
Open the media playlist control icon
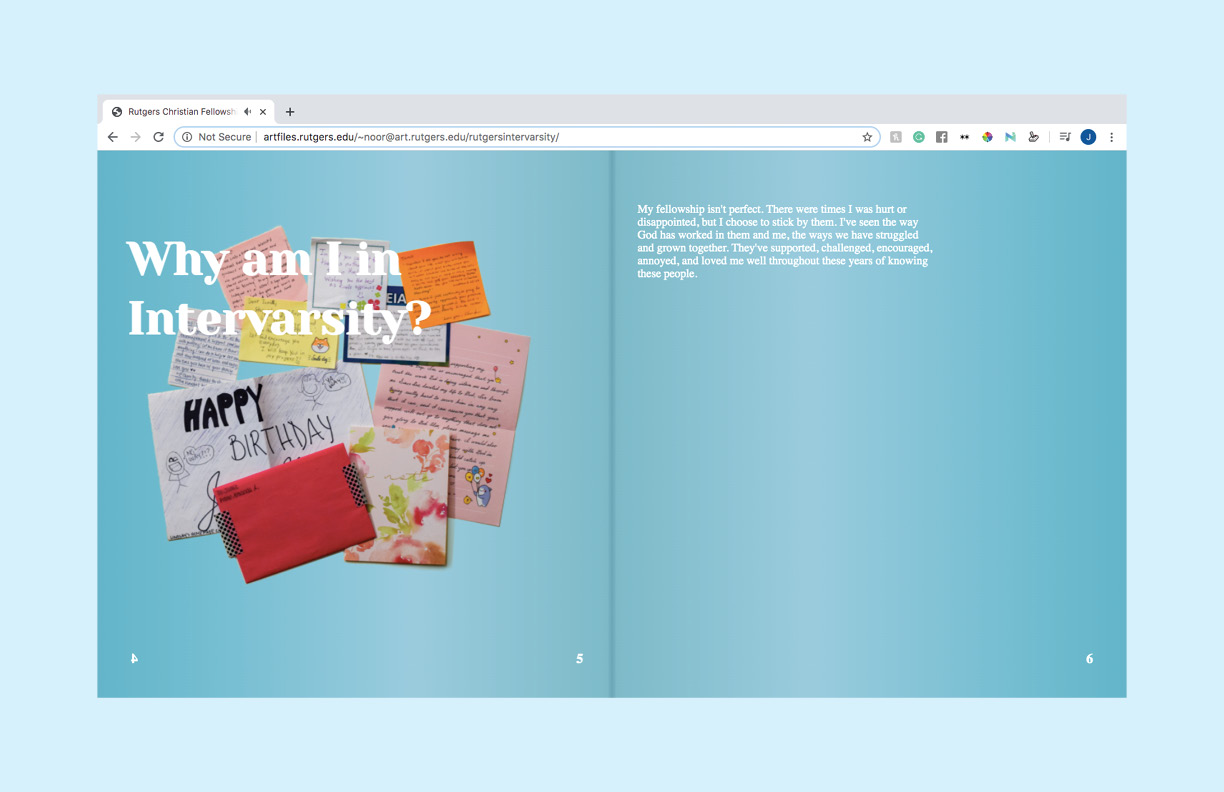[1065, 137]
